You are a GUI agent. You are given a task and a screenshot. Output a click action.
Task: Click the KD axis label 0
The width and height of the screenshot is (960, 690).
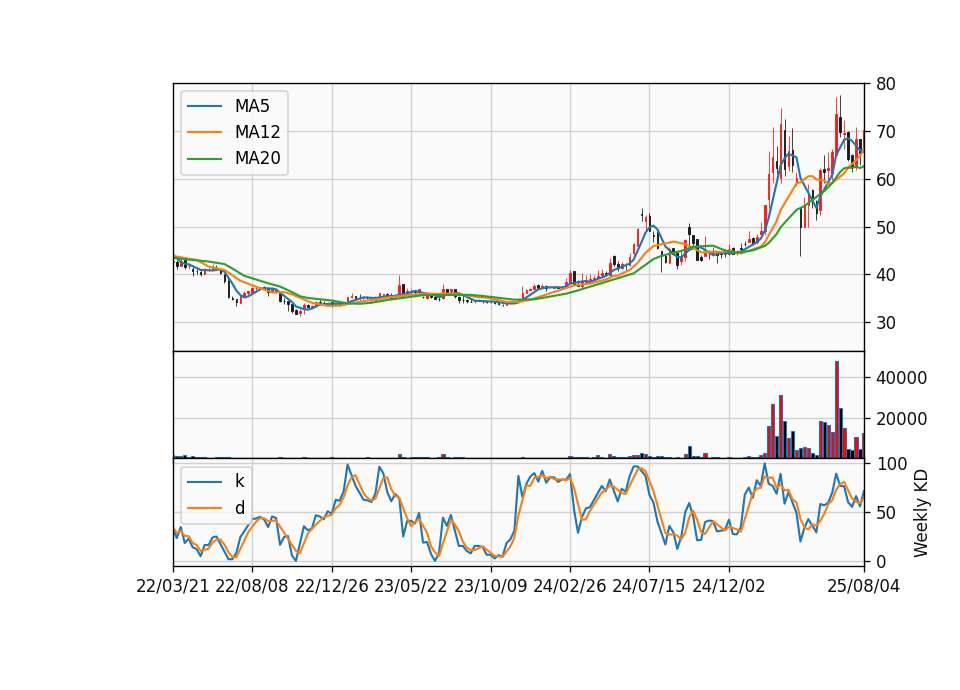click(x=880, y=561)
